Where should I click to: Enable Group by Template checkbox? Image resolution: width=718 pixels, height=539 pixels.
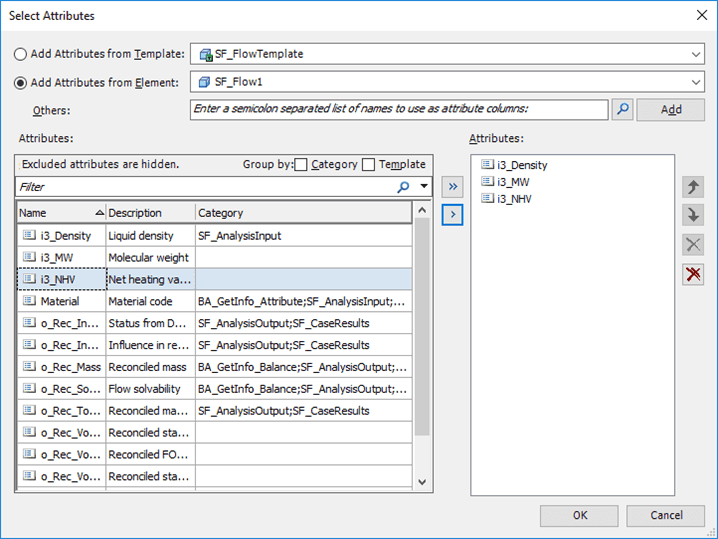(368, 164)
